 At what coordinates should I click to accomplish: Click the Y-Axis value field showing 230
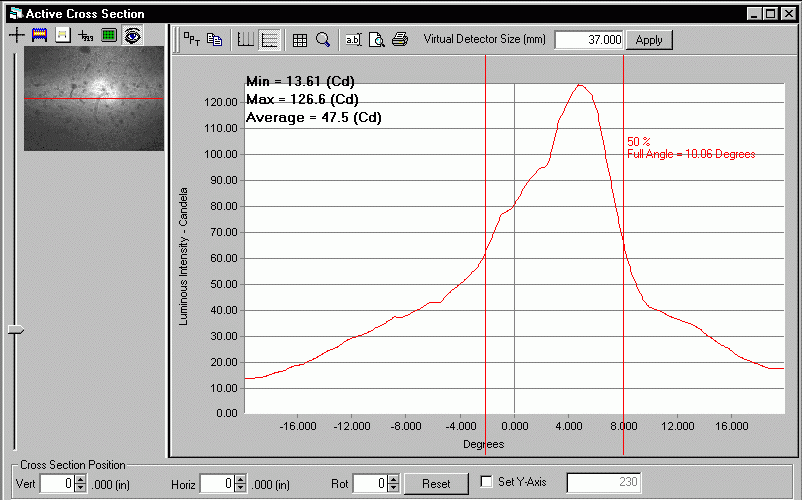coord(604,482)
